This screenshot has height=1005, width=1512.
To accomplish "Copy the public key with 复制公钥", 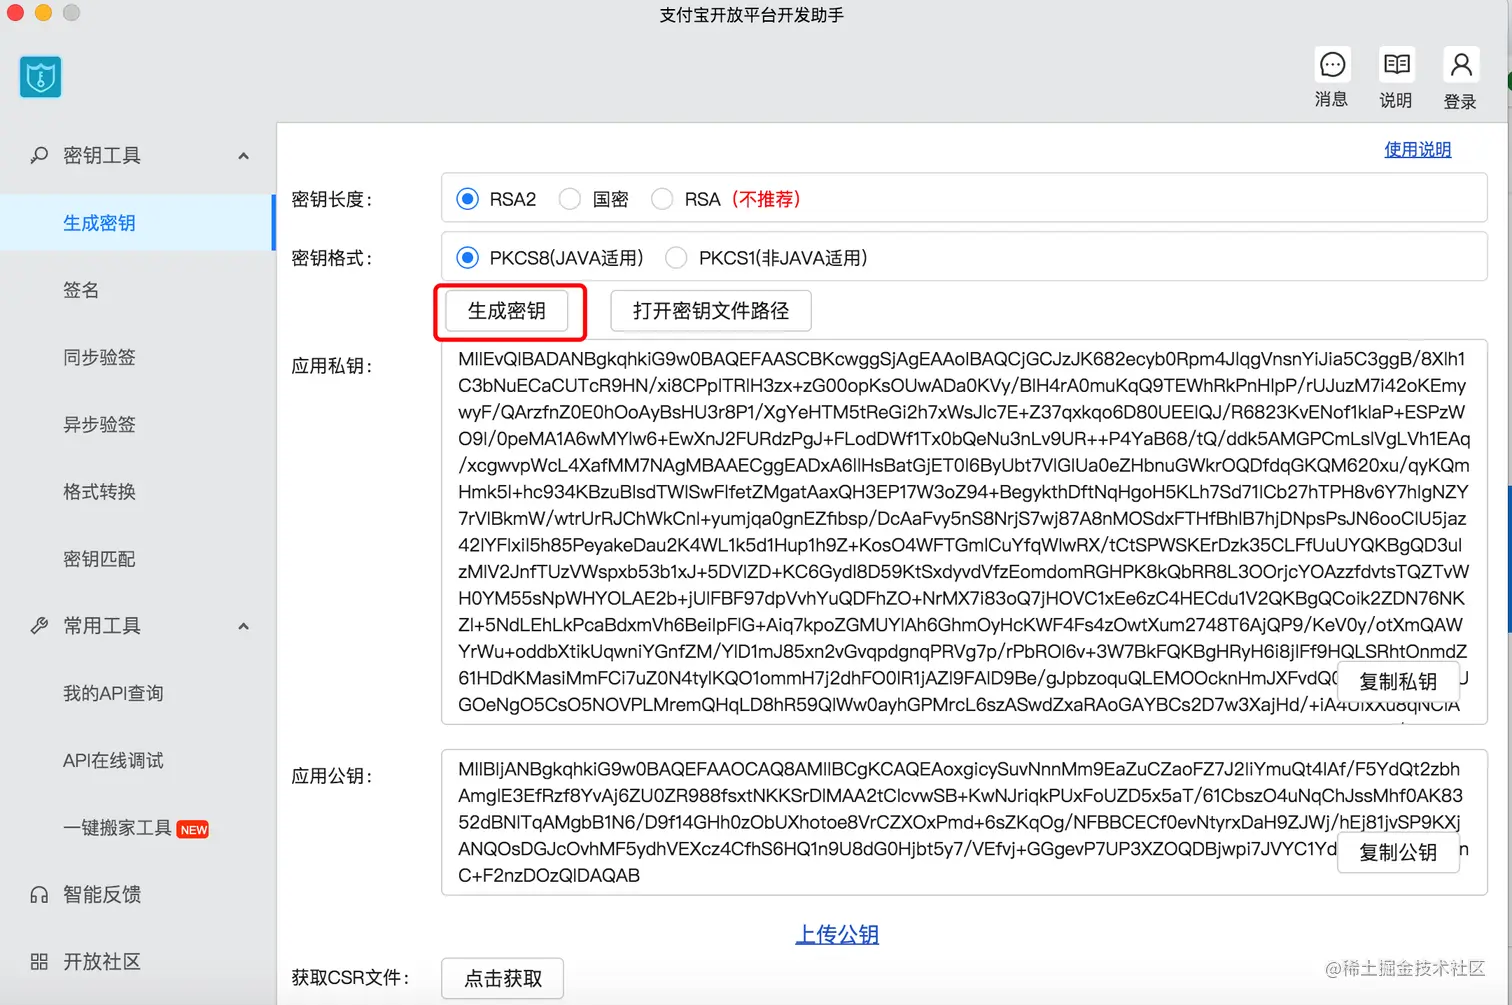I will (x=1398, y=853).
